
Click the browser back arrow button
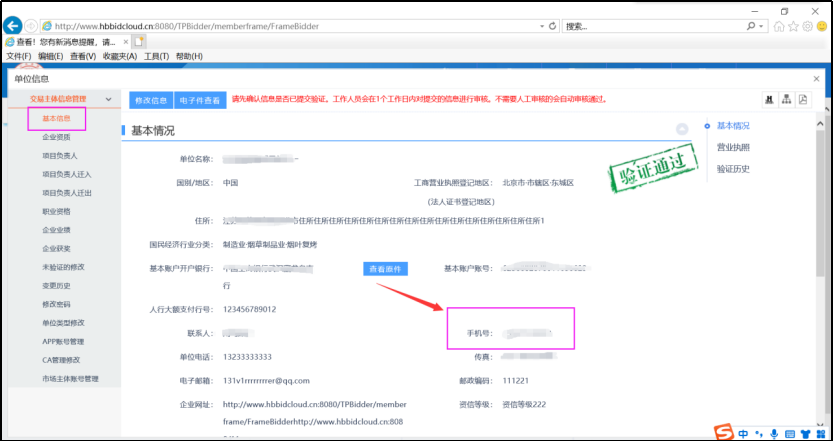coord(13,25)
